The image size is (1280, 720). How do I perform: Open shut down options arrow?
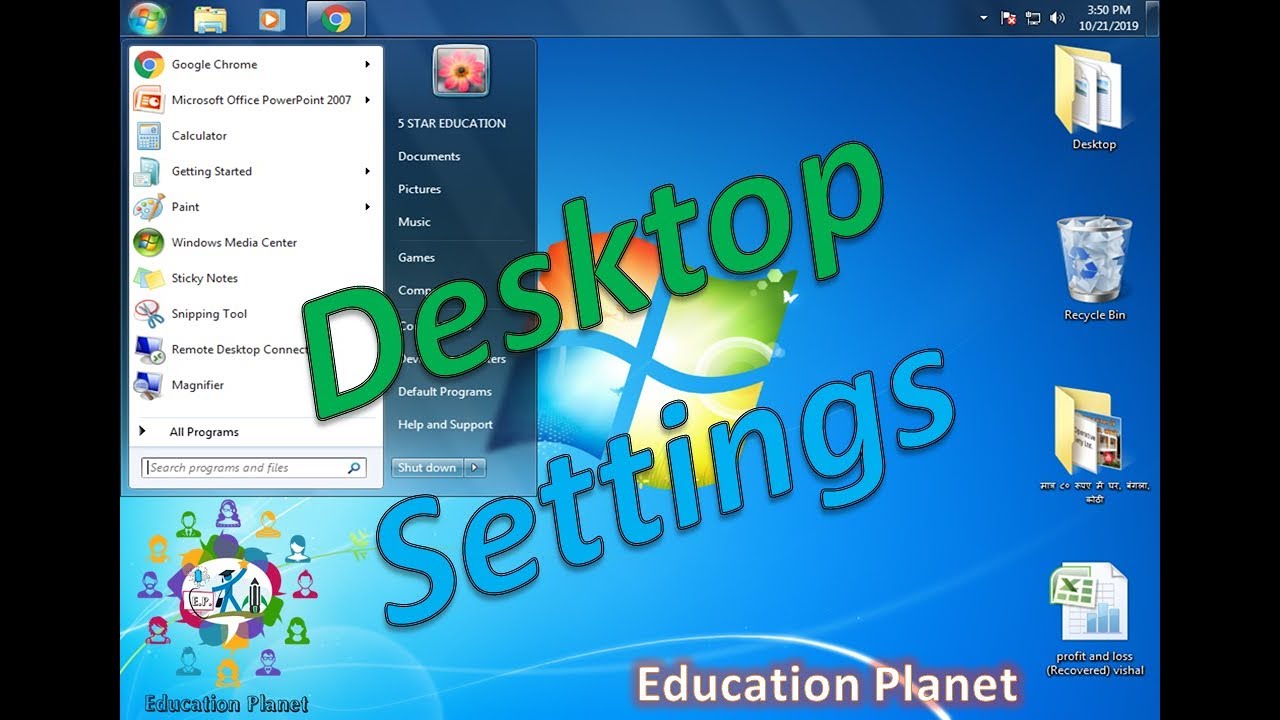pyautogui.click(x=476, y=467)
